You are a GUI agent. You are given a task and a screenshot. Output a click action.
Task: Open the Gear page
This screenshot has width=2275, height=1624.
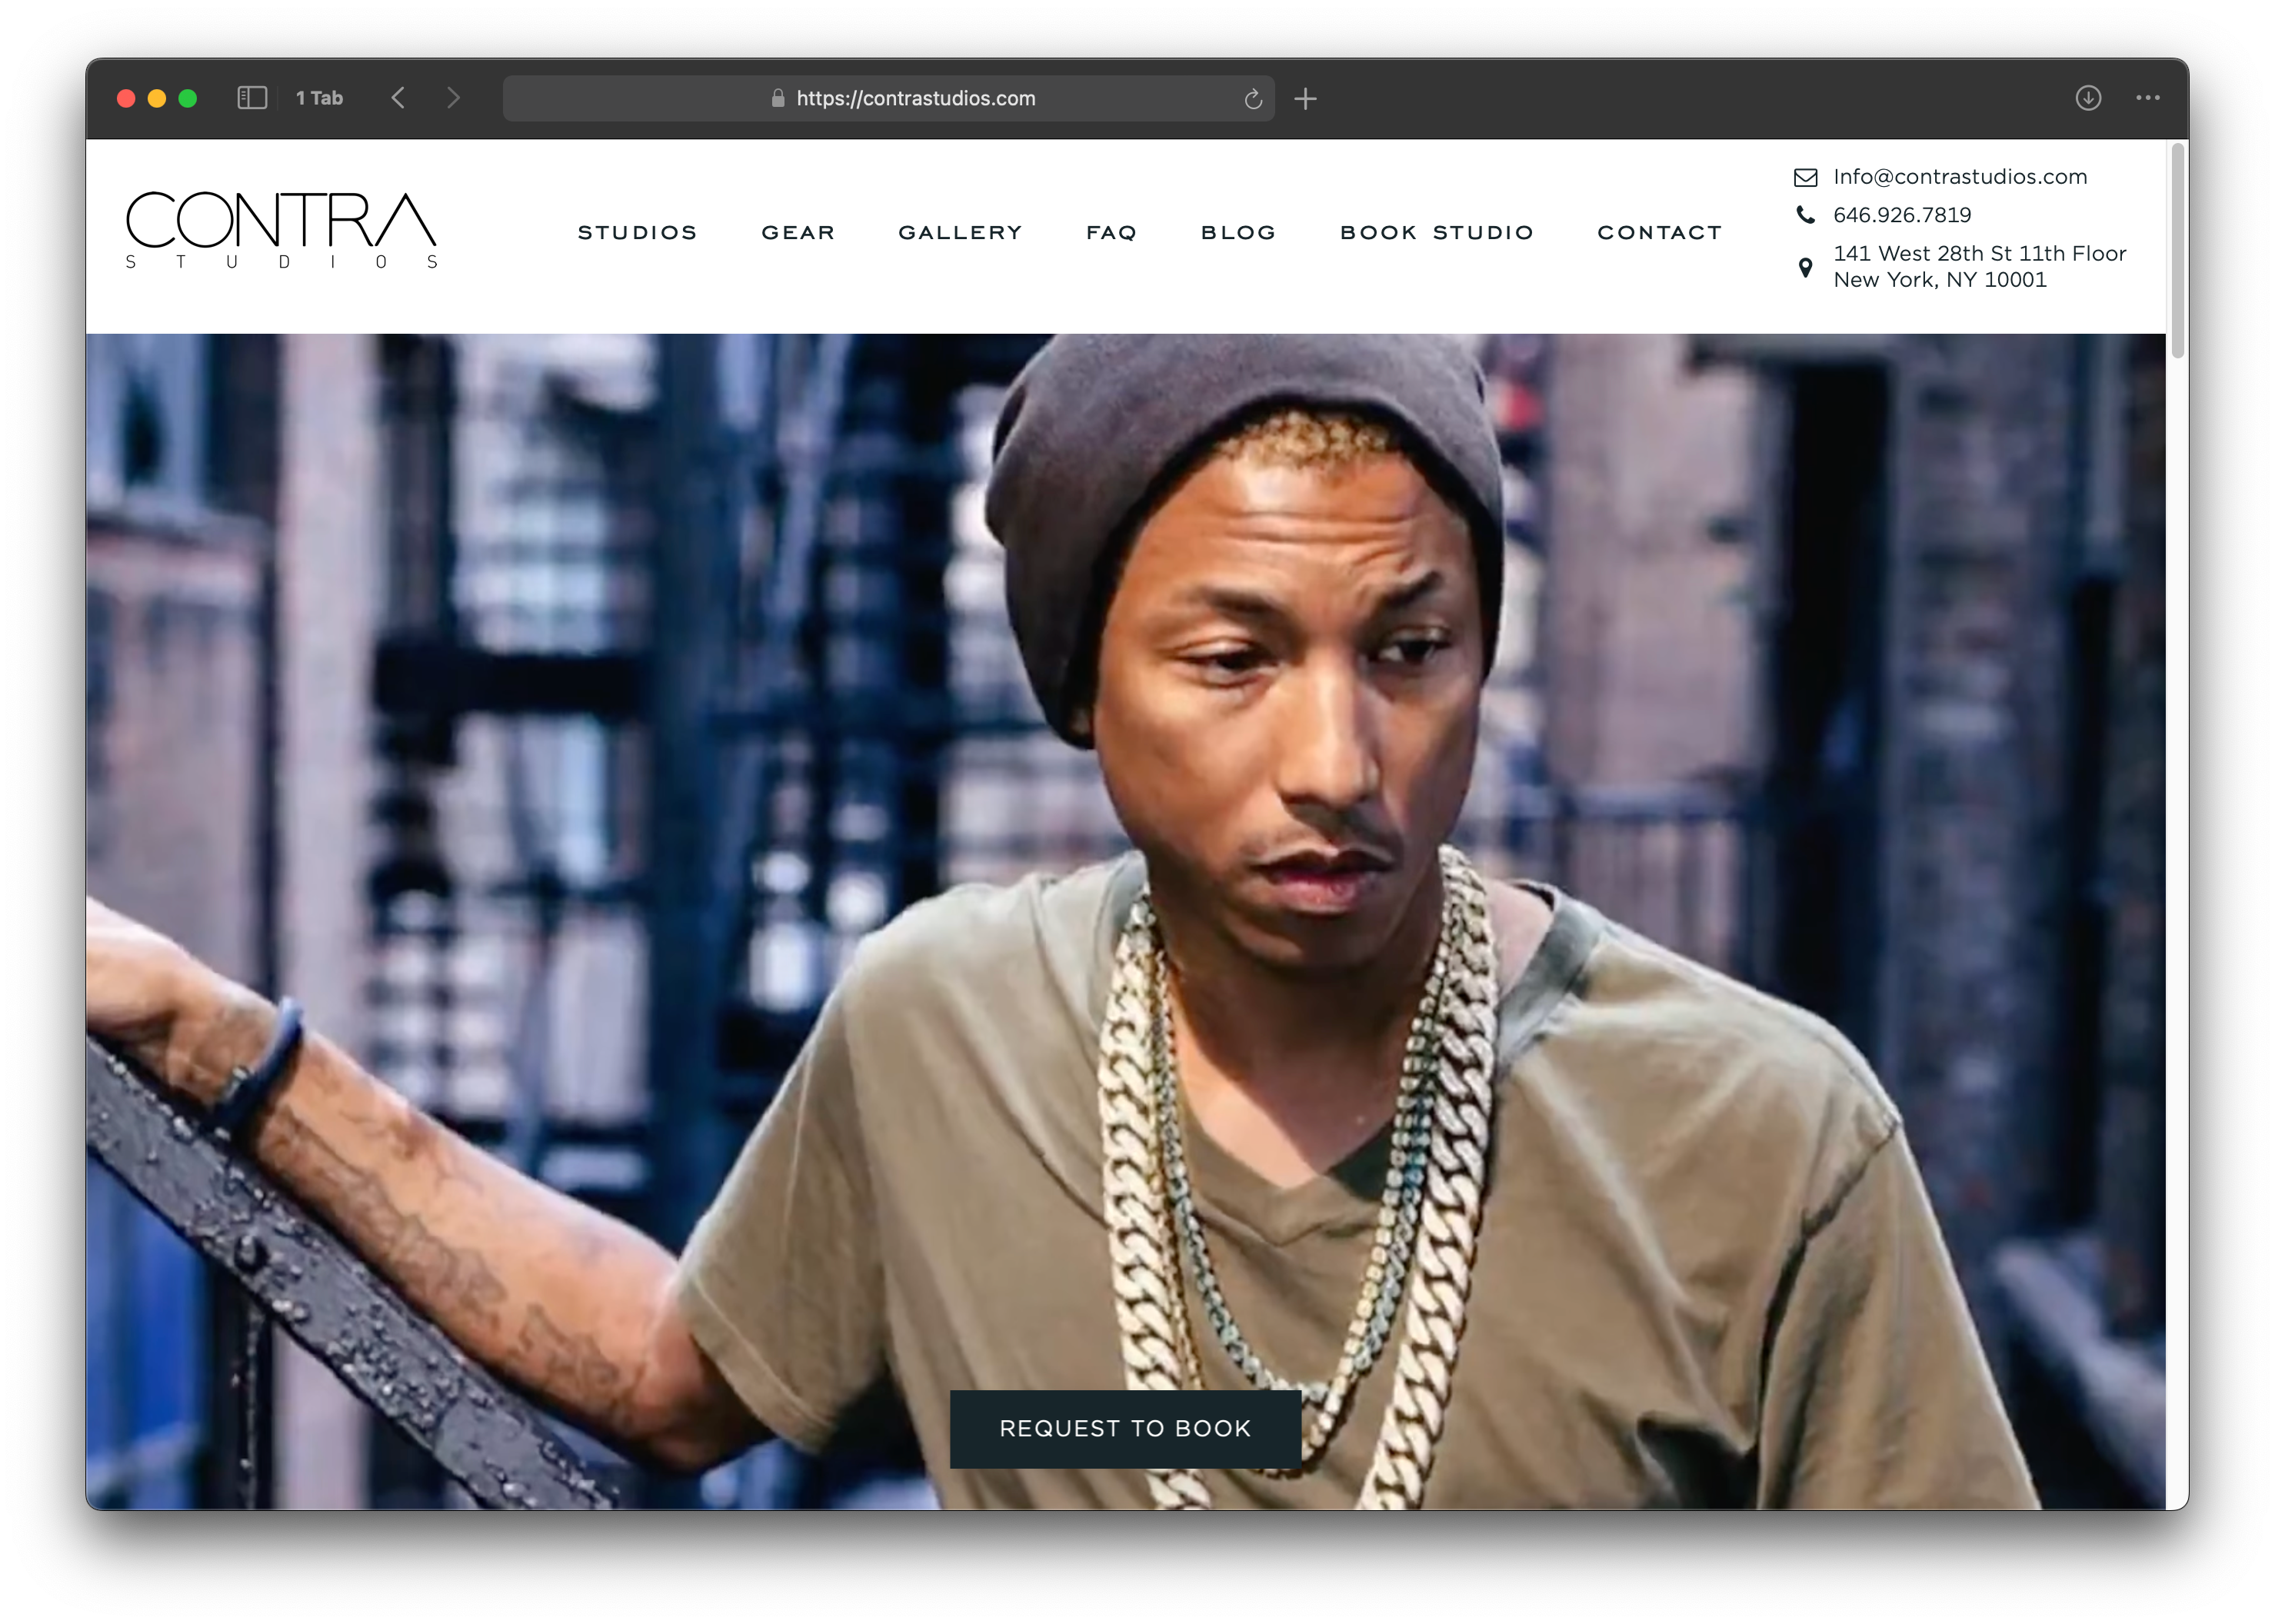click(798, 233)
